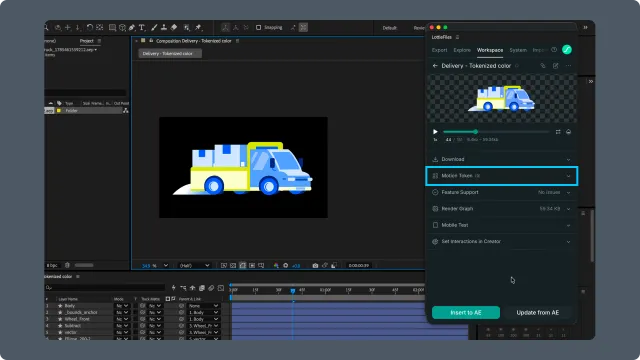Expand the Render Graph section

(502, 209)
